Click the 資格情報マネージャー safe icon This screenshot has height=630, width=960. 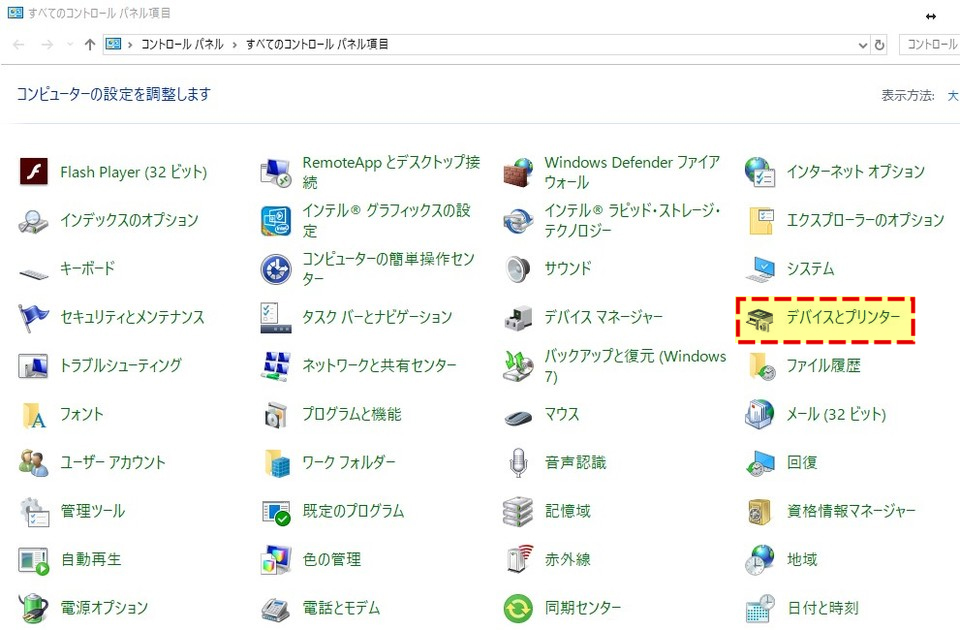tap(759, 511)
